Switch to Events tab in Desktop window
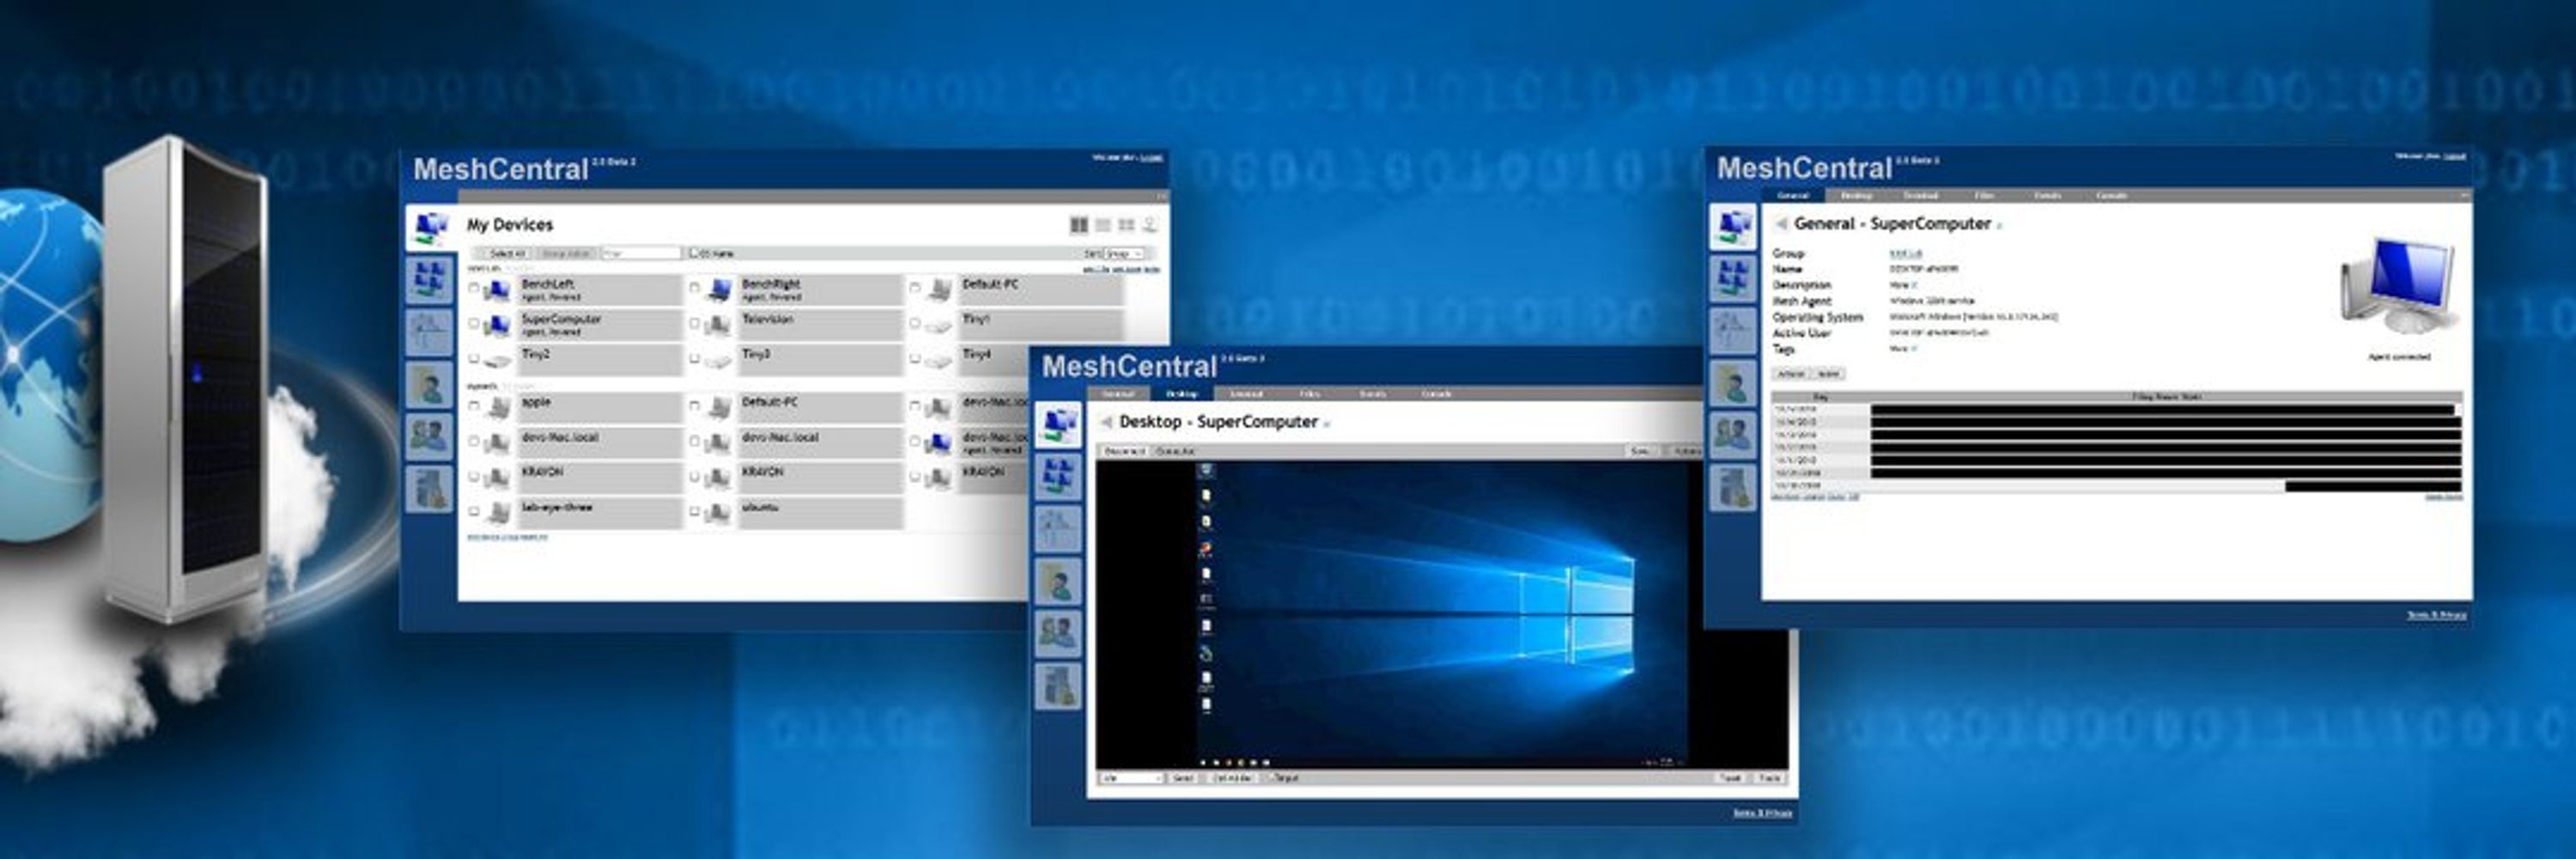This screenshot has height=859, width=2576. [x=1373, y=394]
